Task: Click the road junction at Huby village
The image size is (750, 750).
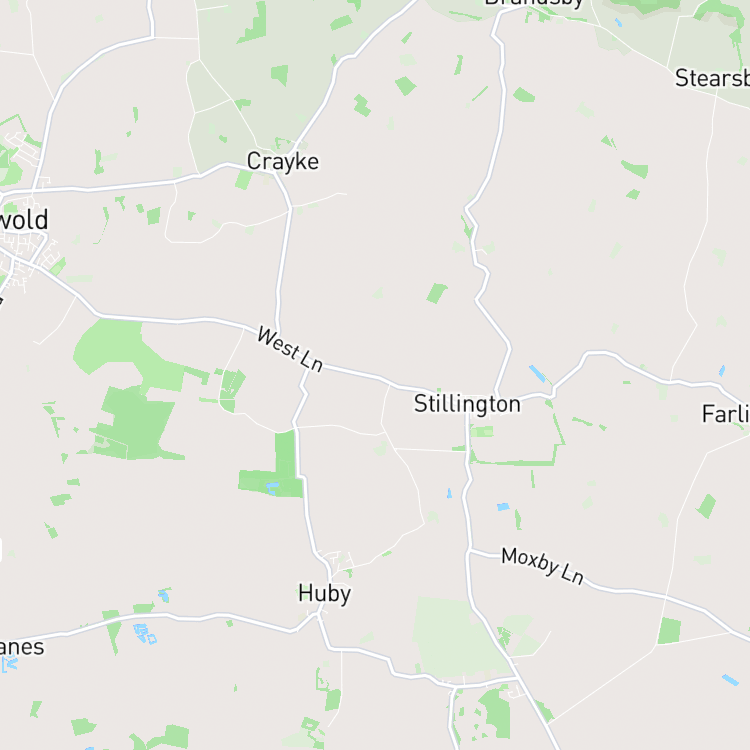Action: tap(319, 613)
